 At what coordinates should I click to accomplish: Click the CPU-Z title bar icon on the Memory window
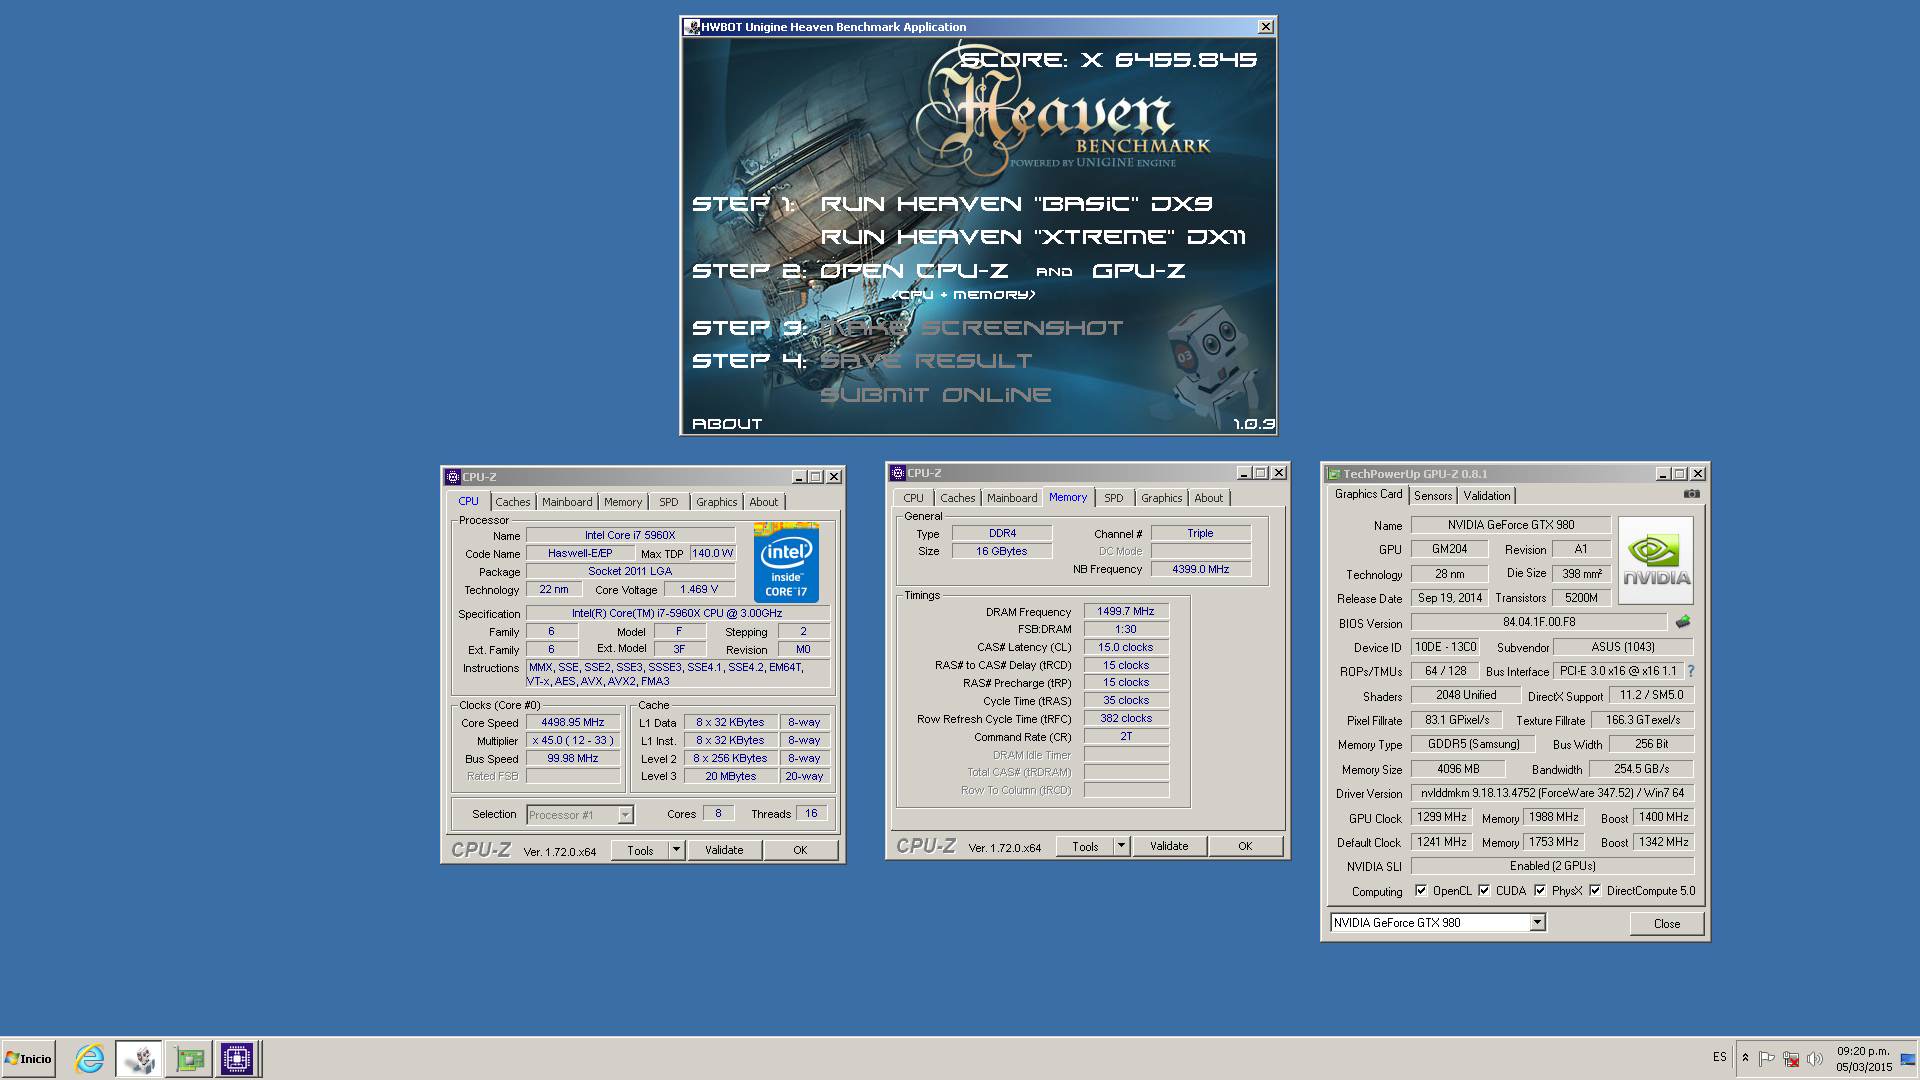tap(898, 473)
